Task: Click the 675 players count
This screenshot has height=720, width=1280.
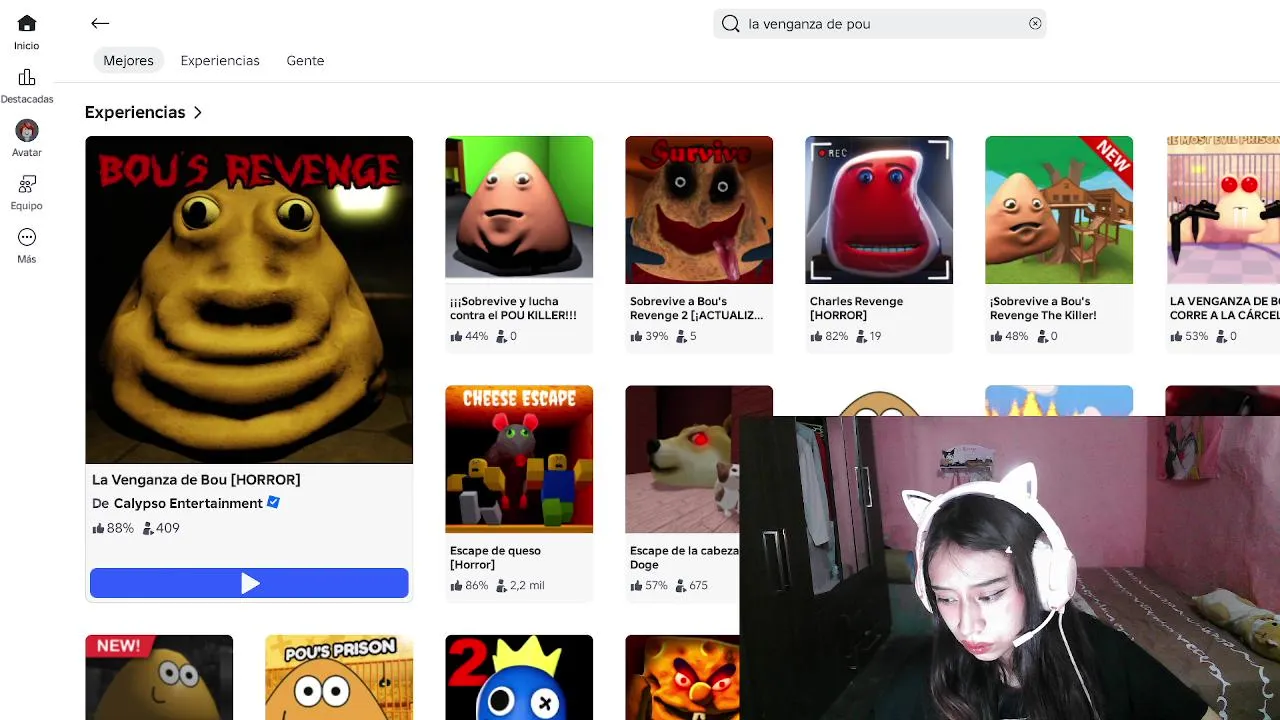Action: click(x=692, y=585)
